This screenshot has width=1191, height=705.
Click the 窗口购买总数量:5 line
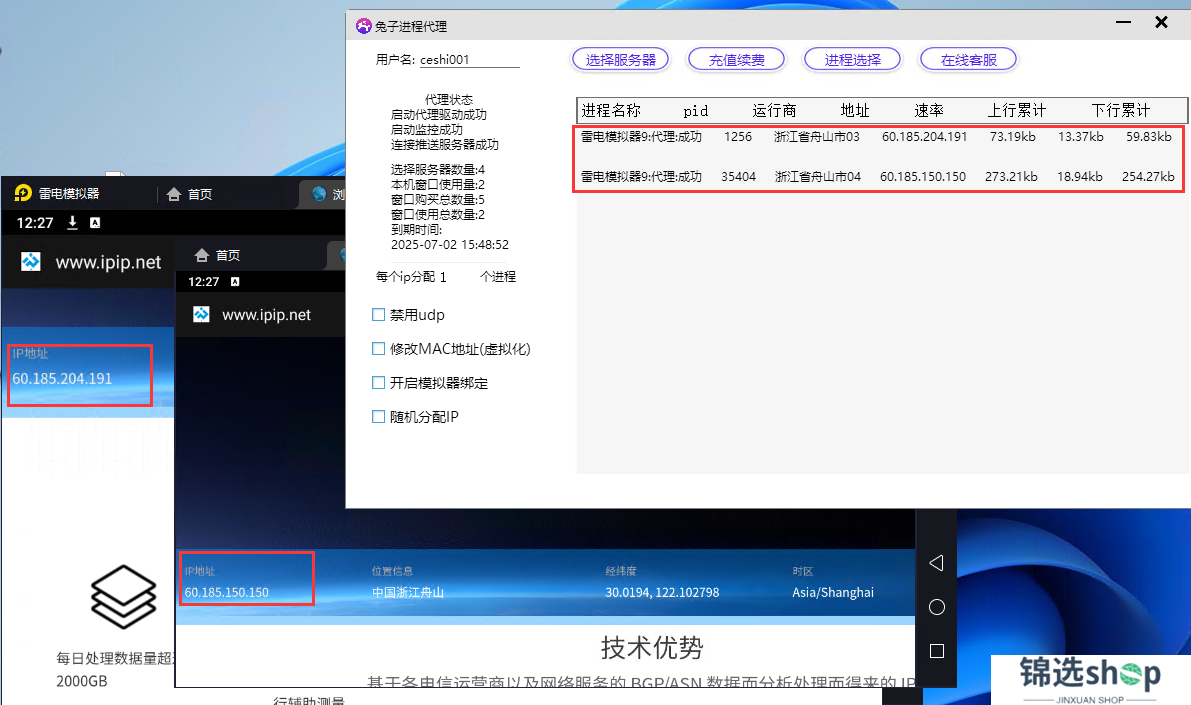pos(438,199)
